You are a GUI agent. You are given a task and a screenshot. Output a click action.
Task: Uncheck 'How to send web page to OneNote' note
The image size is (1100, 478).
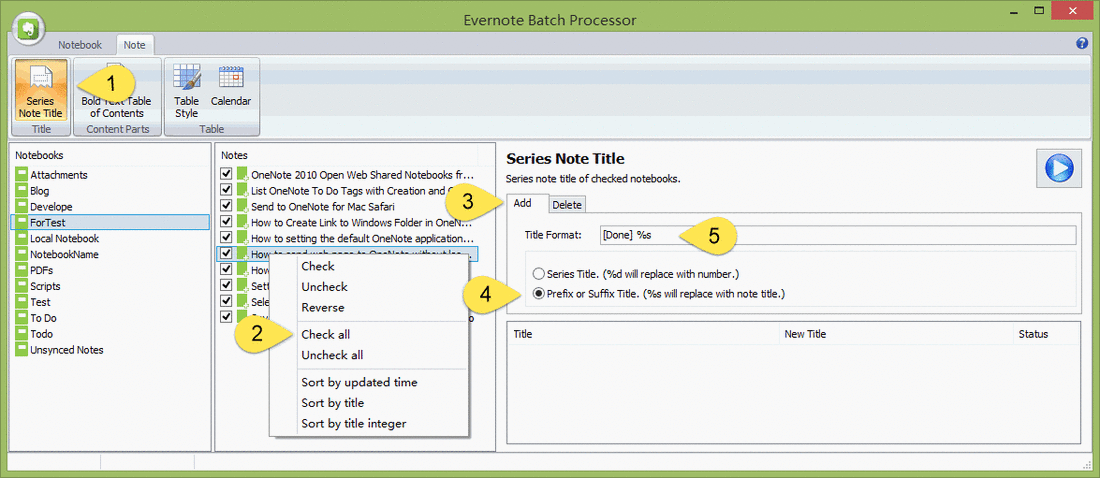pos(226,253)
